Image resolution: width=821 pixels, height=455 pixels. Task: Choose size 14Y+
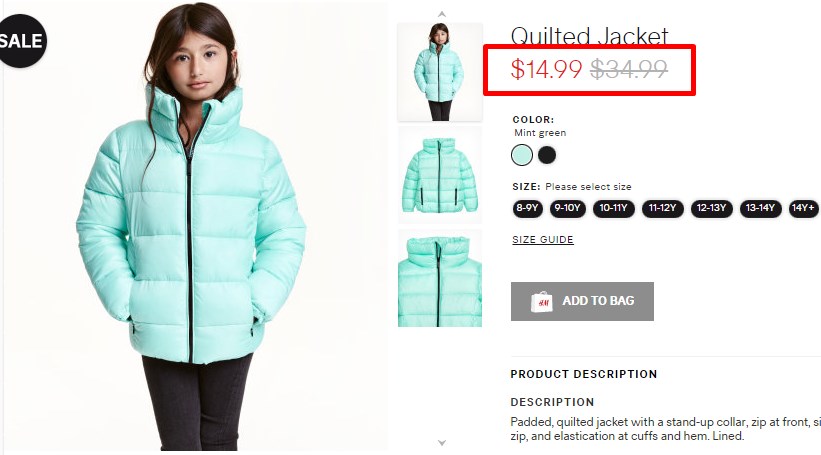[804, 208]
